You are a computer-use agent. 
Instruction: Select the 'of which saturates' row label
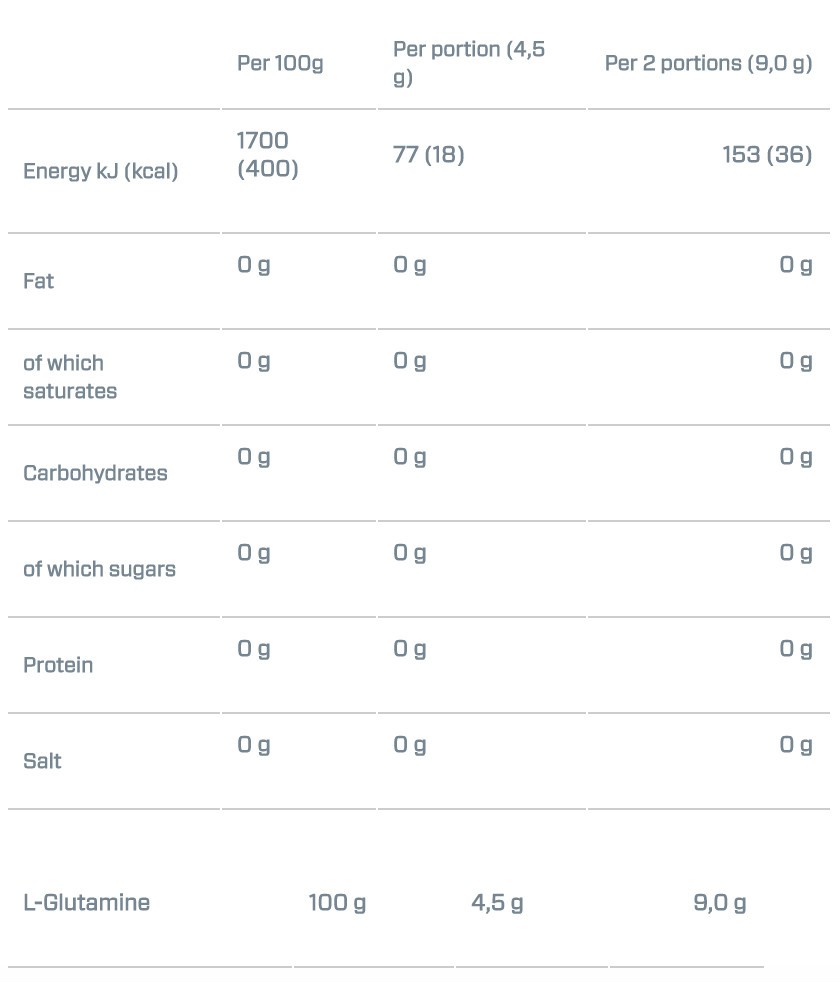[69, 377]
